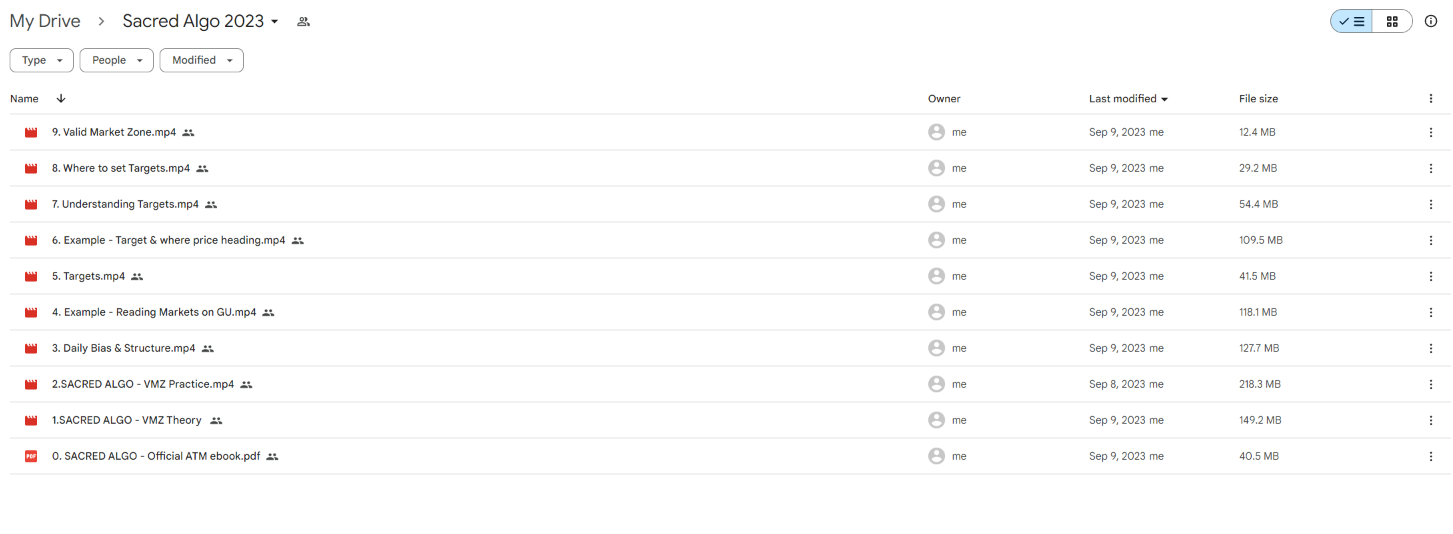Open the view details info icon
This screenshot has width=1453, height=534.
click(1431, 21)
